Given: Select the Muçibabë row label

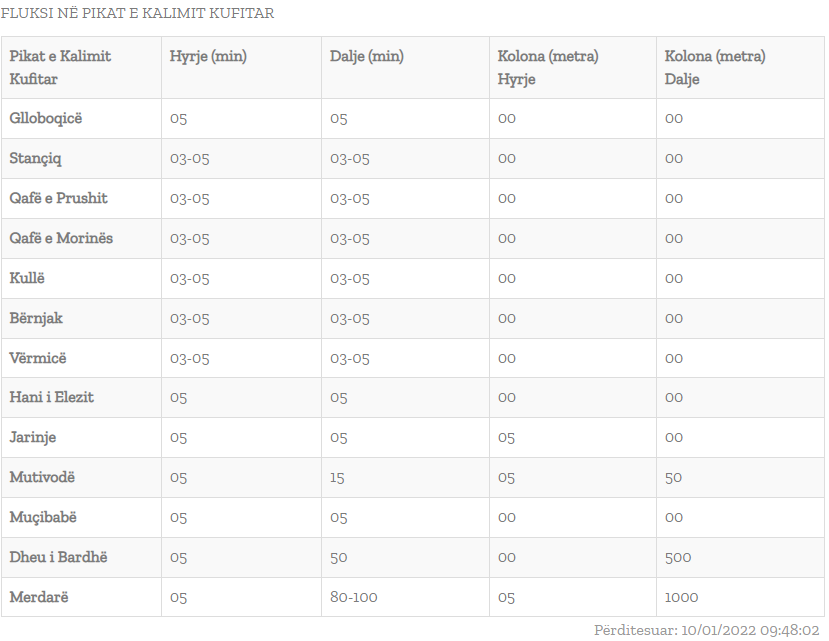Looking at the screenshot, I should click(43, 517).
